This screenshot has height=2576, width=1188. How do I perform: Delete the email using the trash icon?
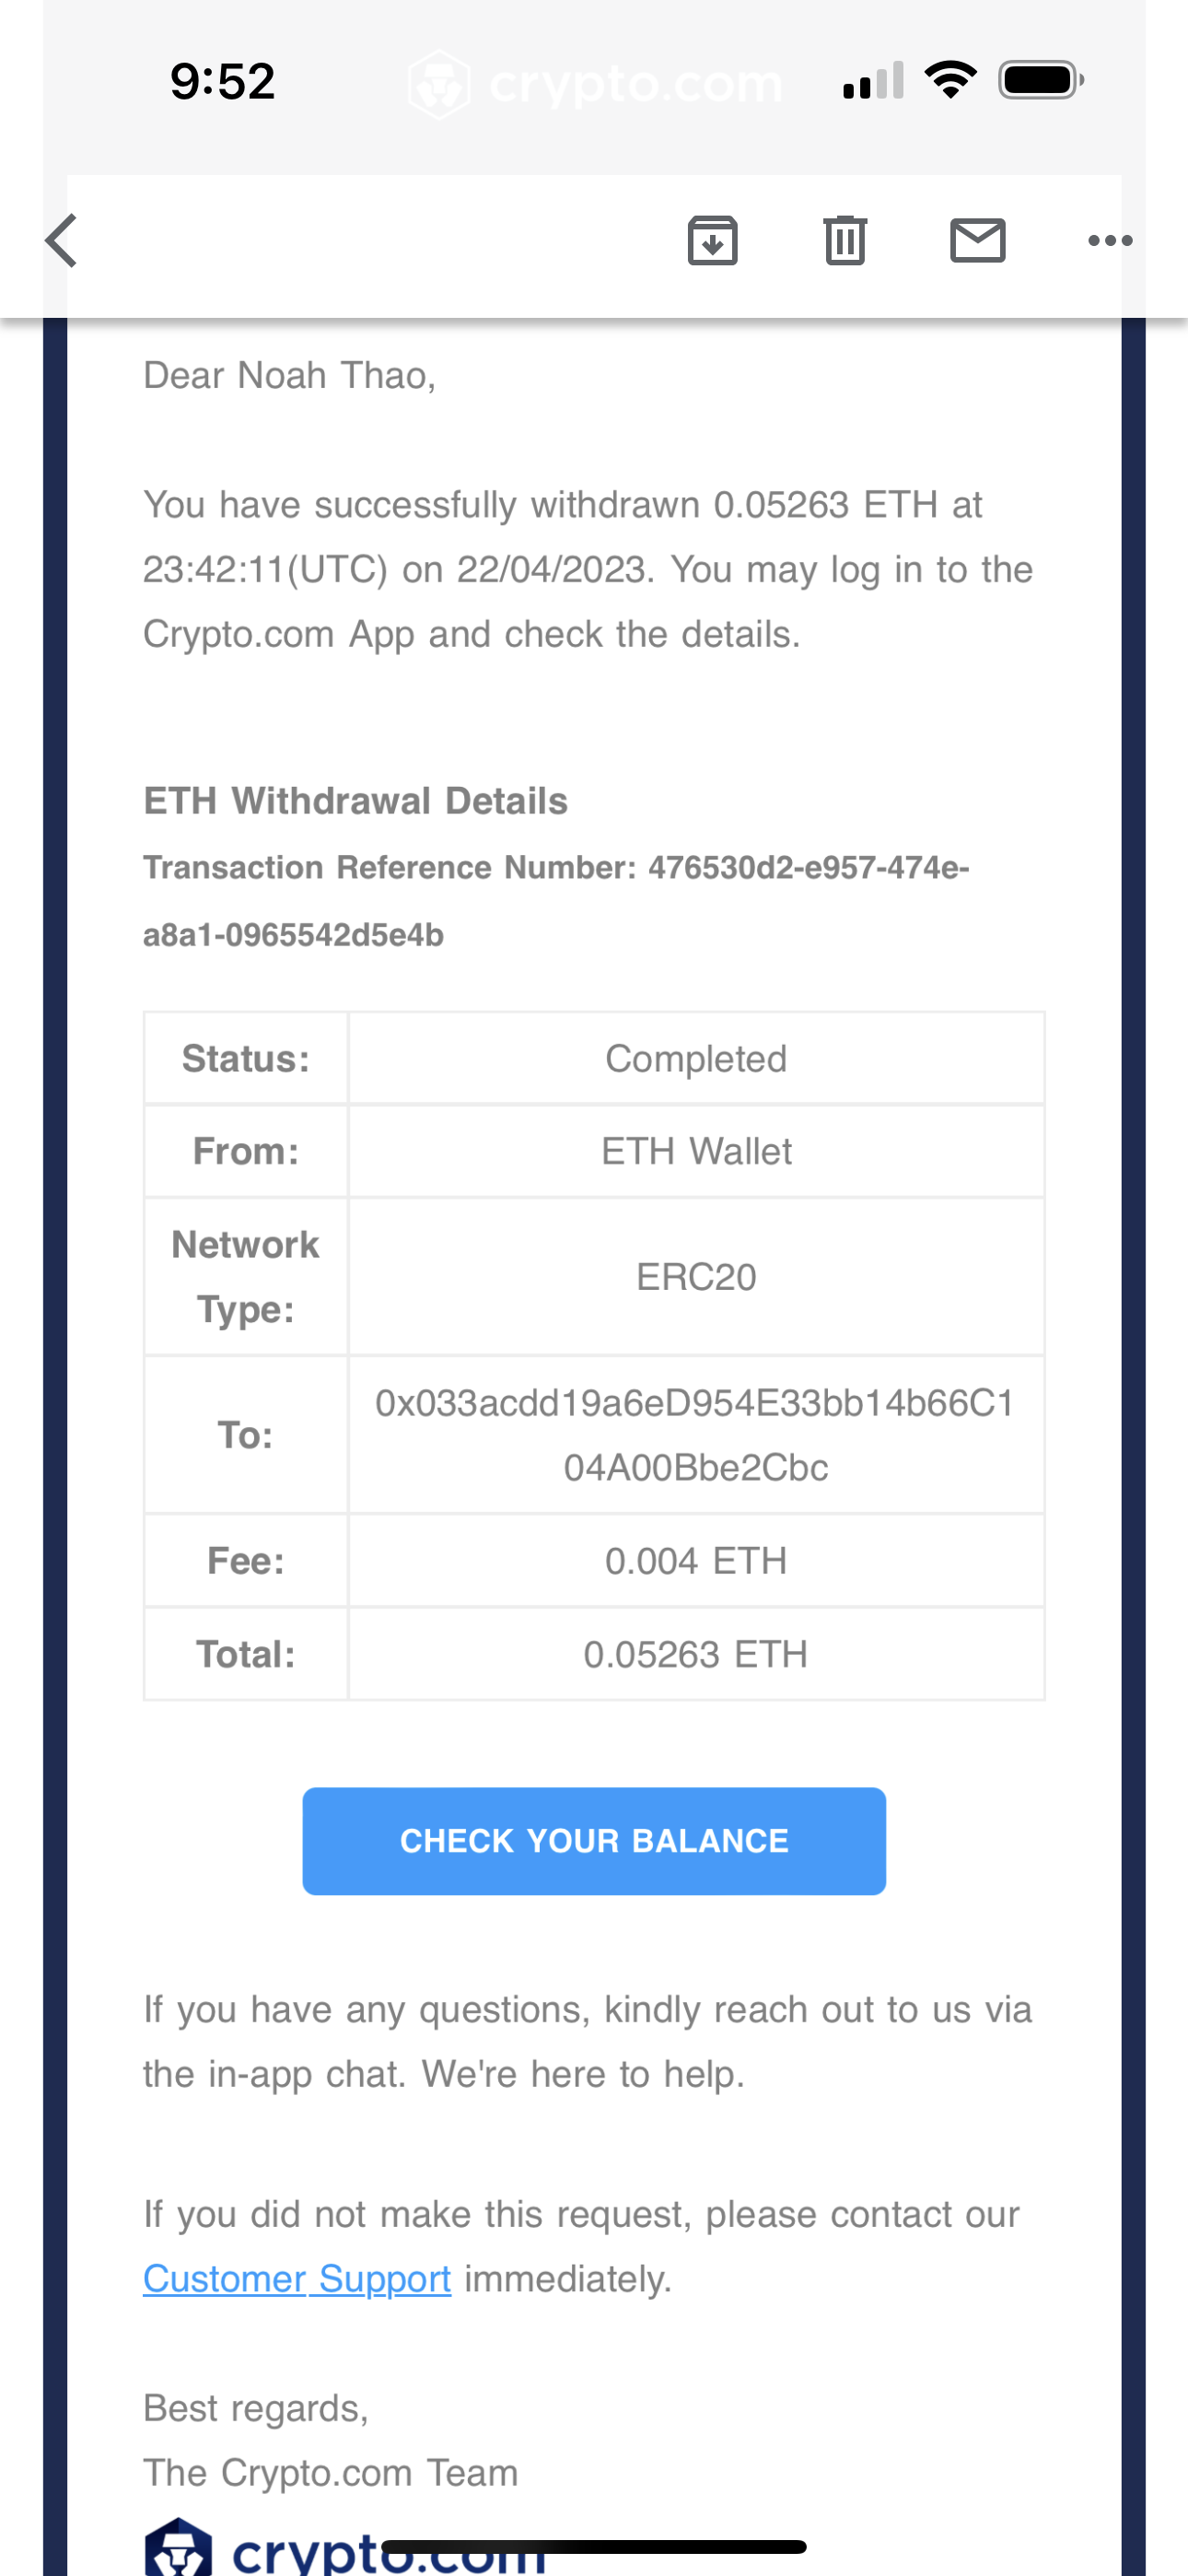pyautogui.click(x=845, y=241)
